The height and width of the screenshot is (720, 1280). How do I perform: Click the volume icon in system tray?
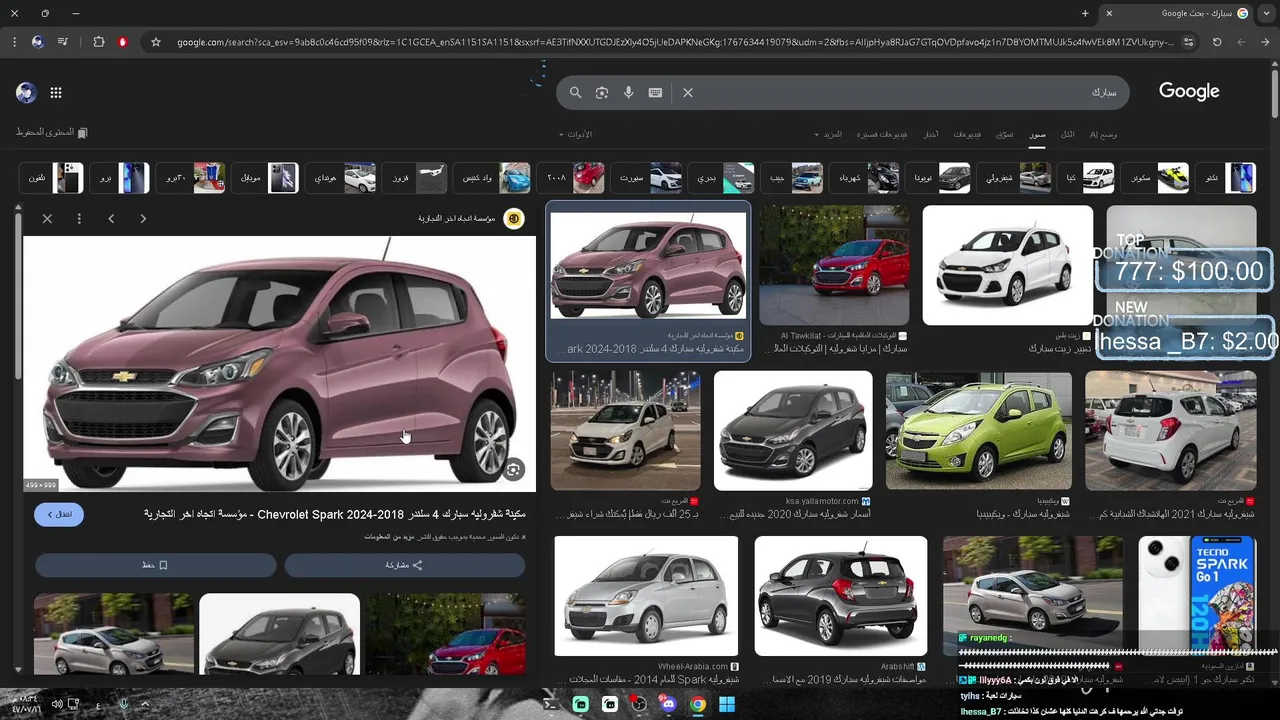(x=56, y=704)
